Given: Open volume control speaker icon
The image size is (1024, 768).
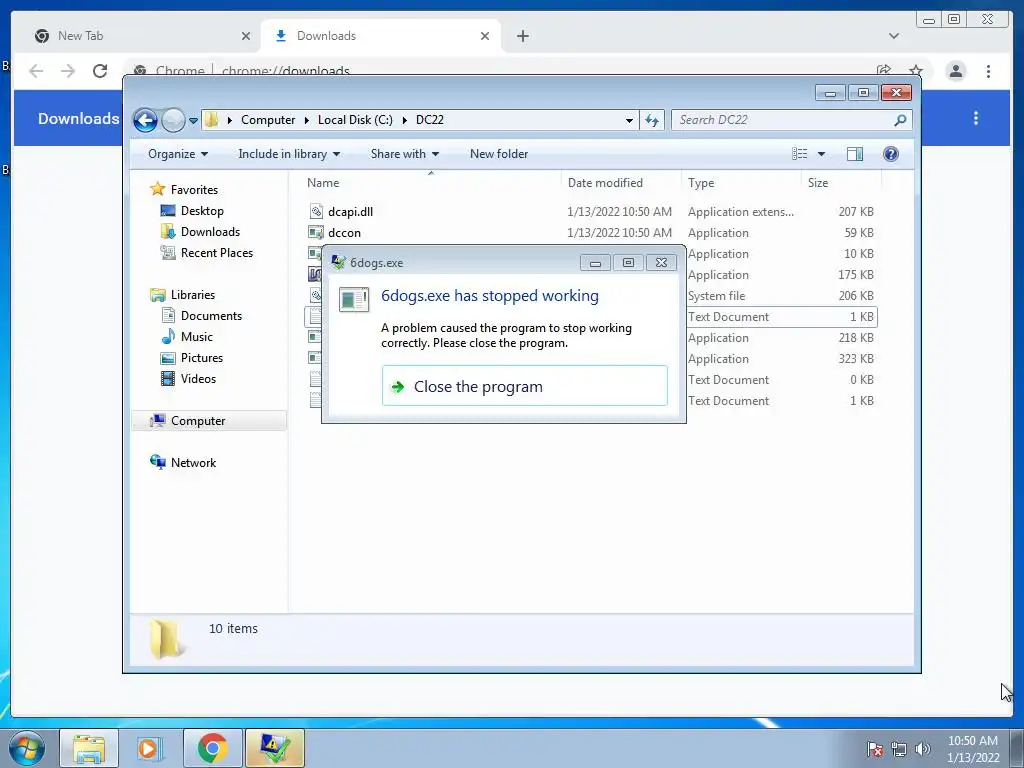Looking at the screenshot, I should pos(923,749).
